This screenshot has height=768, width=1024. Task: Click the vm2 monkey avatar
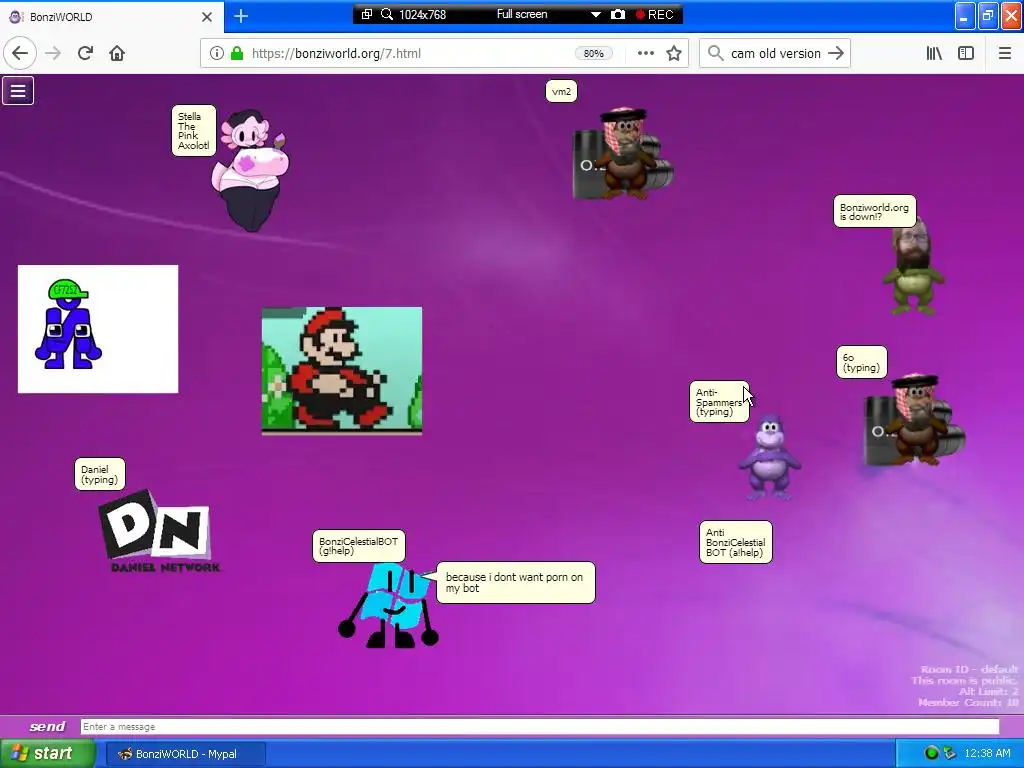(622, 154)
